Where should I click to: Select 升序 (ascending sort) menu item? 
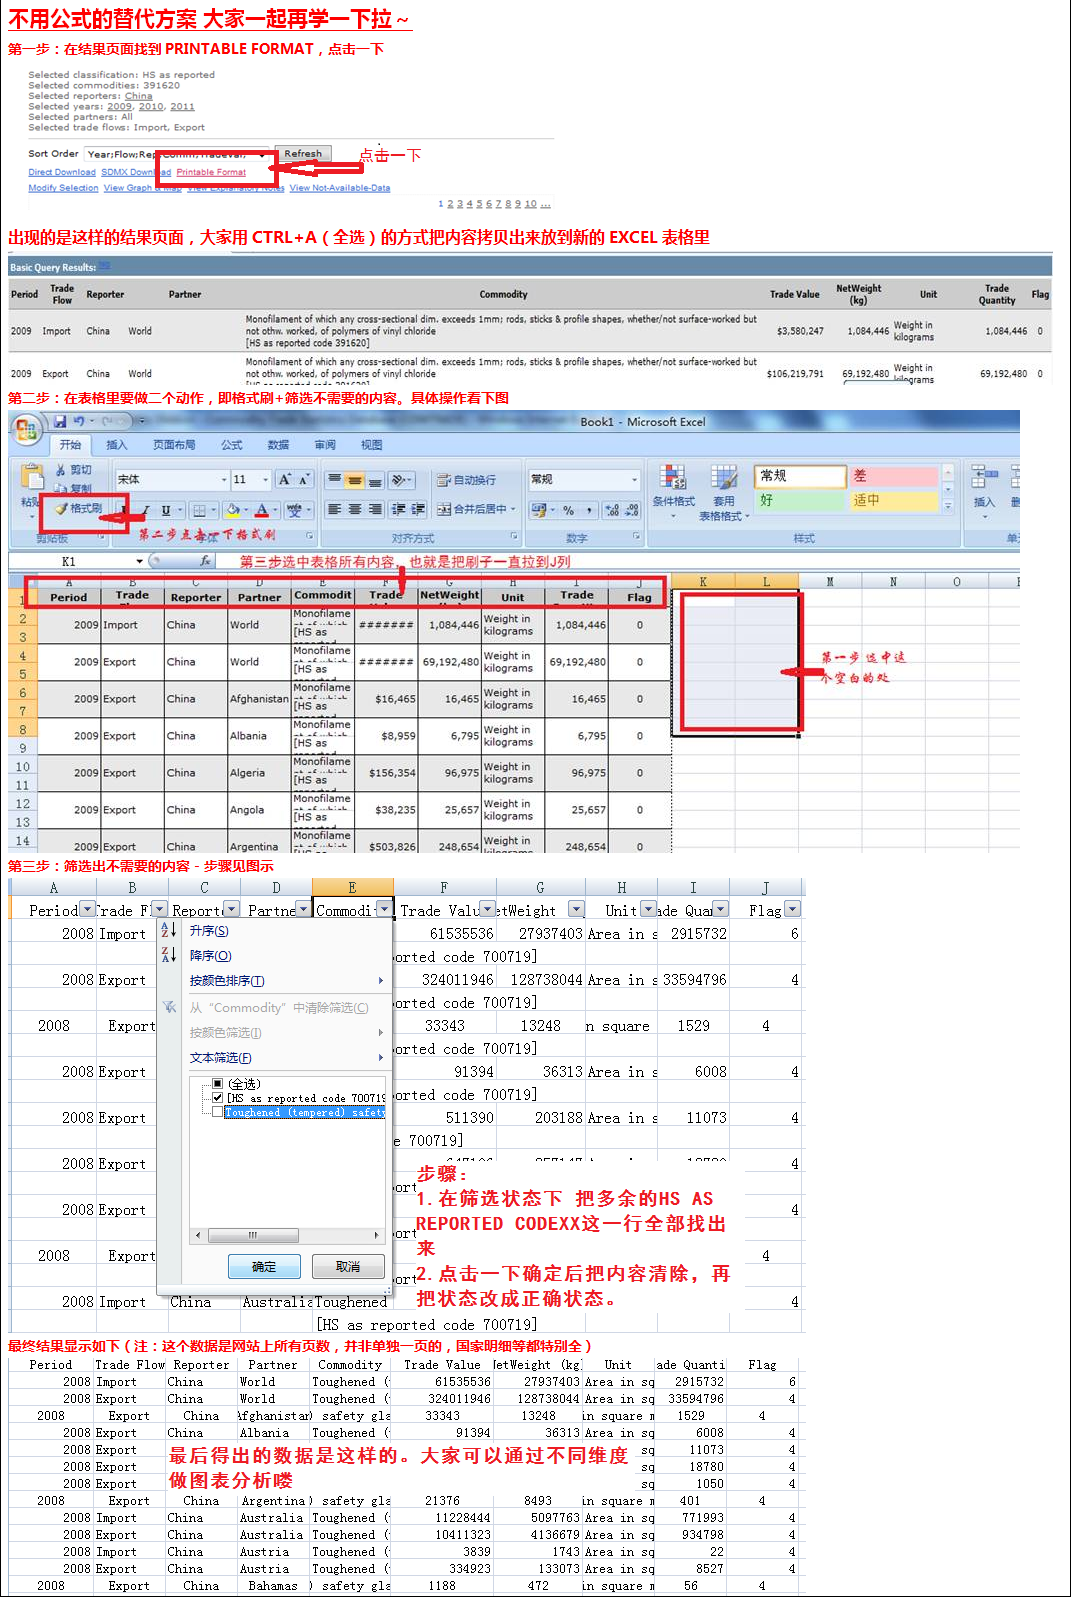pos(209,931)
